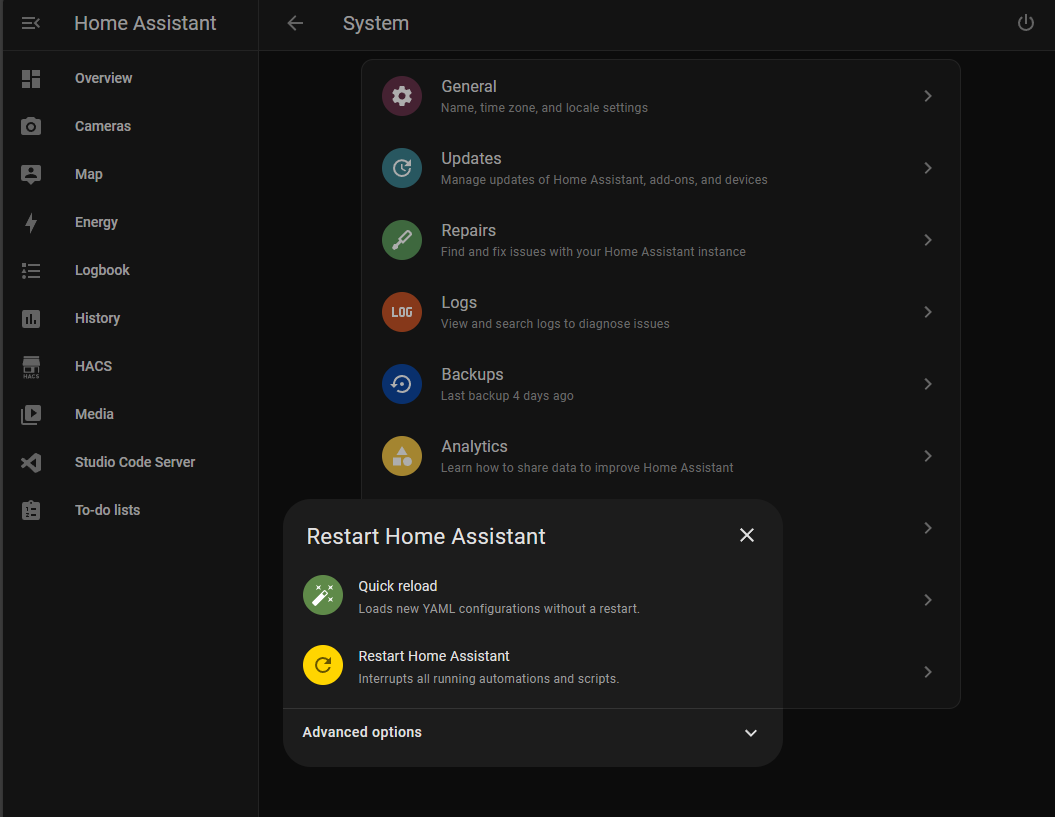Close the Restart Home Assistant dialog
The width and height of the screenshot is (1055, 817).
click(x=746, y=535)
